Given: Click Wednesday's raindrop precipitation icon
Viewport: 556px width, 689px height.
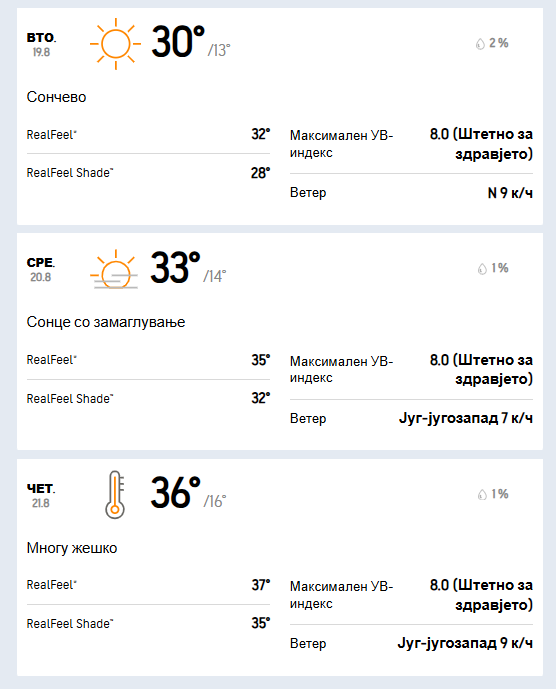Looking at the screenshot, I should point(482,268).
